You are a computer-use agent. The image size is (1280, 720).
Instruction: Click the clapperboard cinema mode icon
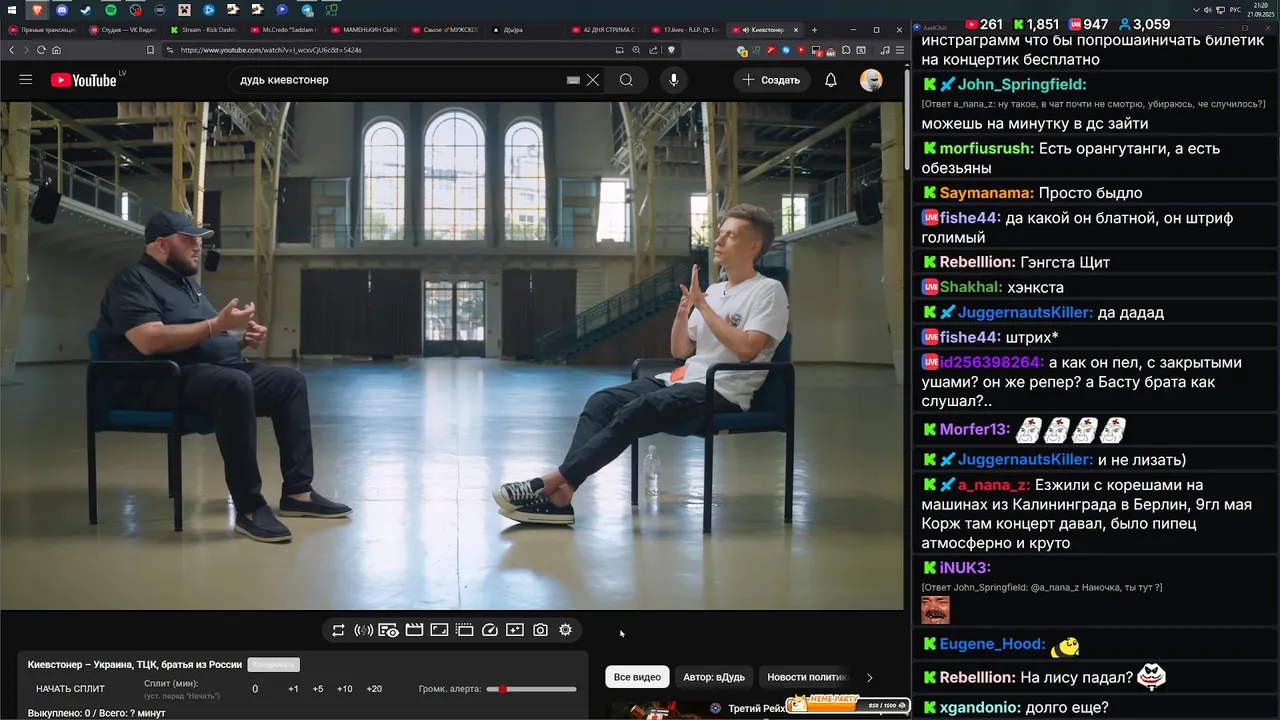(x=414, y=630)
